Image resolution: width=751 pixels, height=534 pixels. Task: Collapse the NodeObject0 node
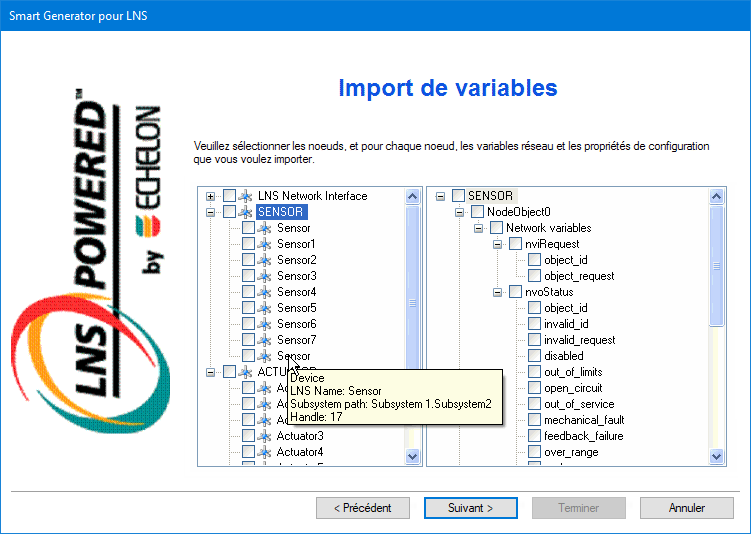coord(459,212)
